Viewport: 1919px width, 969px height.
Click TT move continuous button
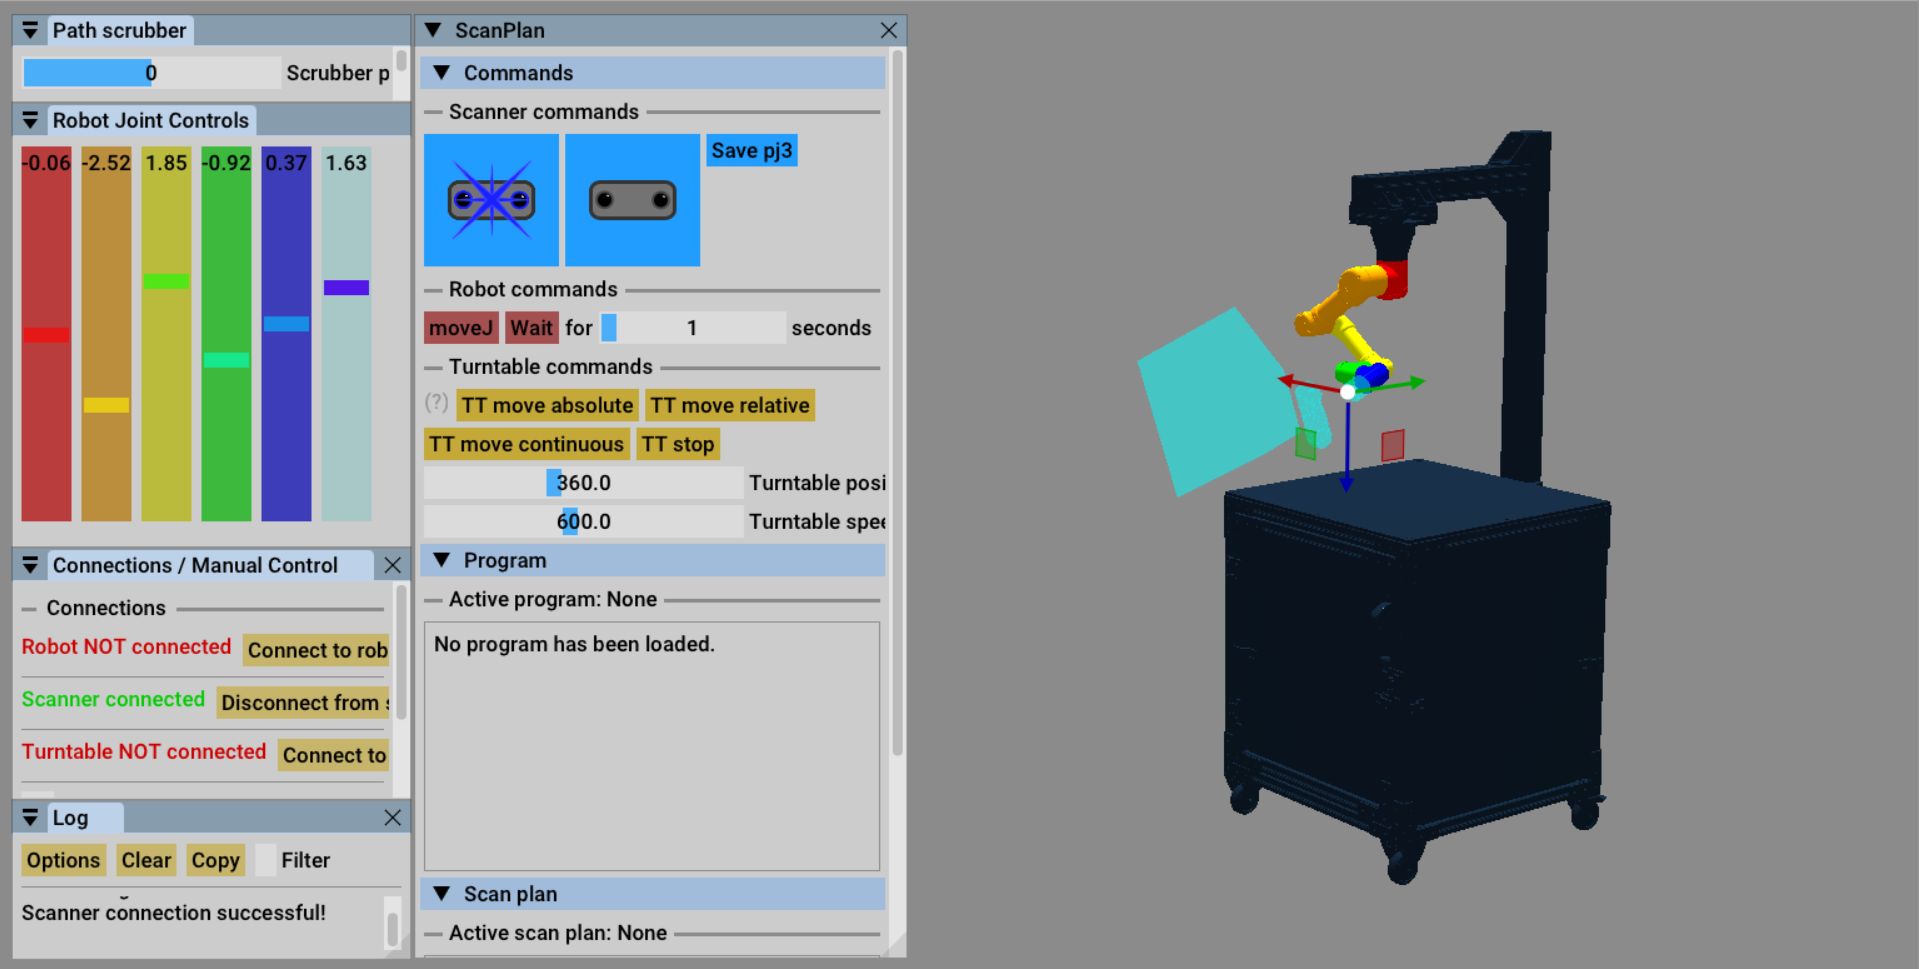[x=526, y=444]
